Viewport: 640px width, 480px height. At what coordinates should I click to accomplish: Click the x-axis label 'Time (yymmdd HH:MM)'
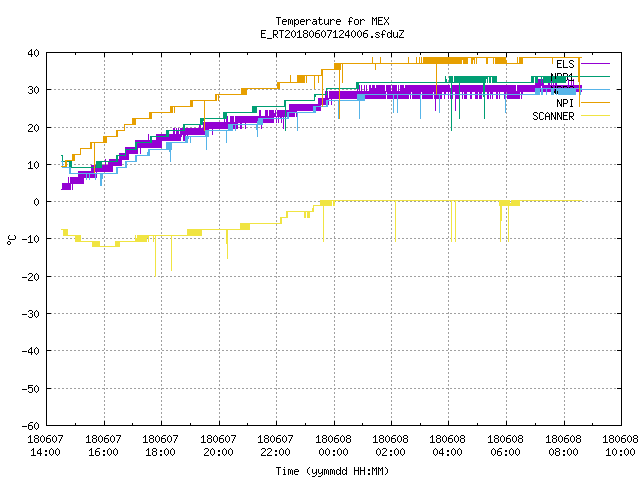tap(332, 471)
